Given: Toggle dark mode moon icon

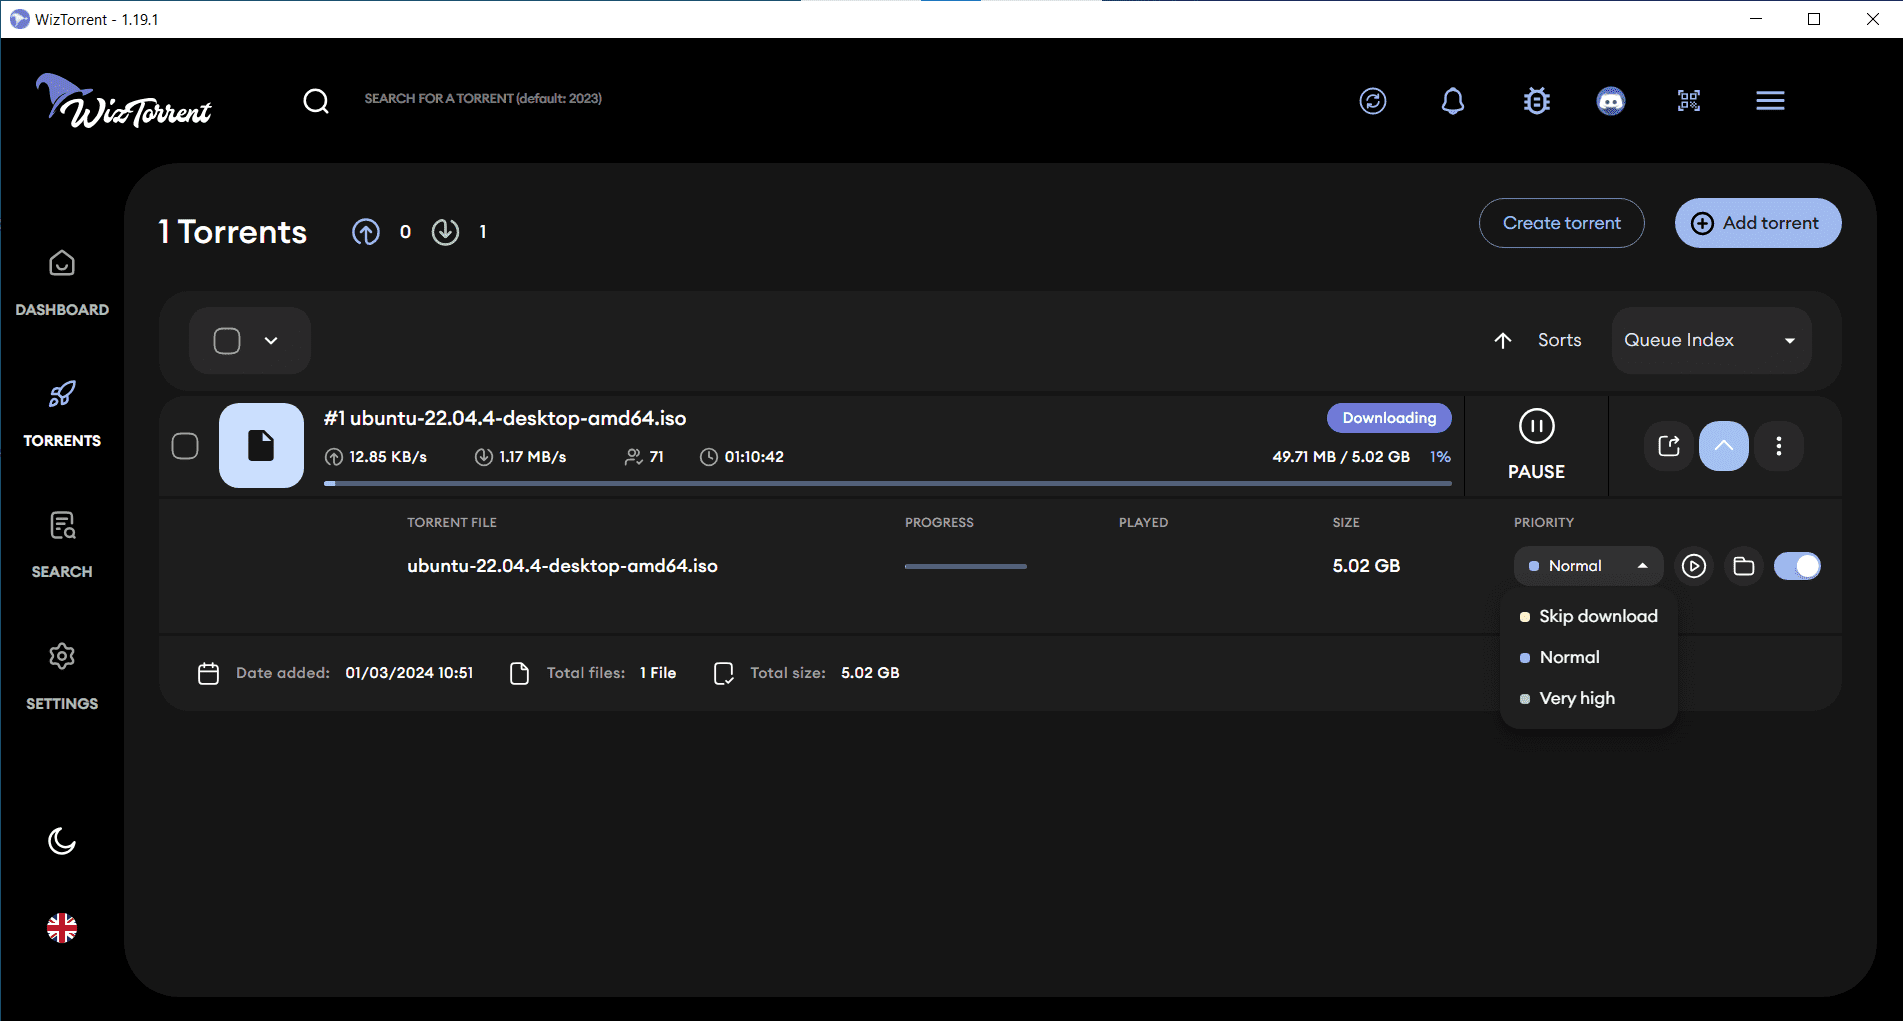Looking at the screenshot, I should tap(62, 841).
